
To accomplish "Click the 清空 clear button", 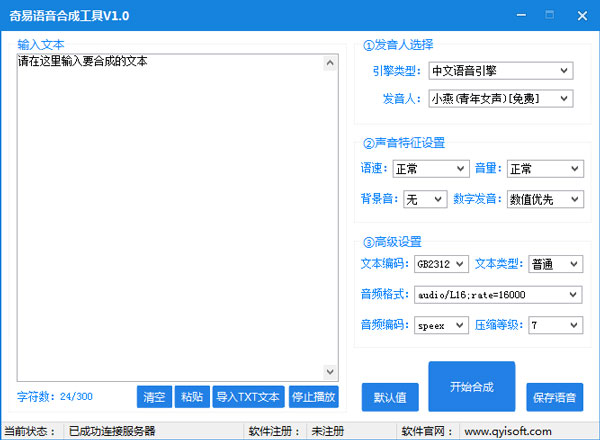I will point(154,397).
